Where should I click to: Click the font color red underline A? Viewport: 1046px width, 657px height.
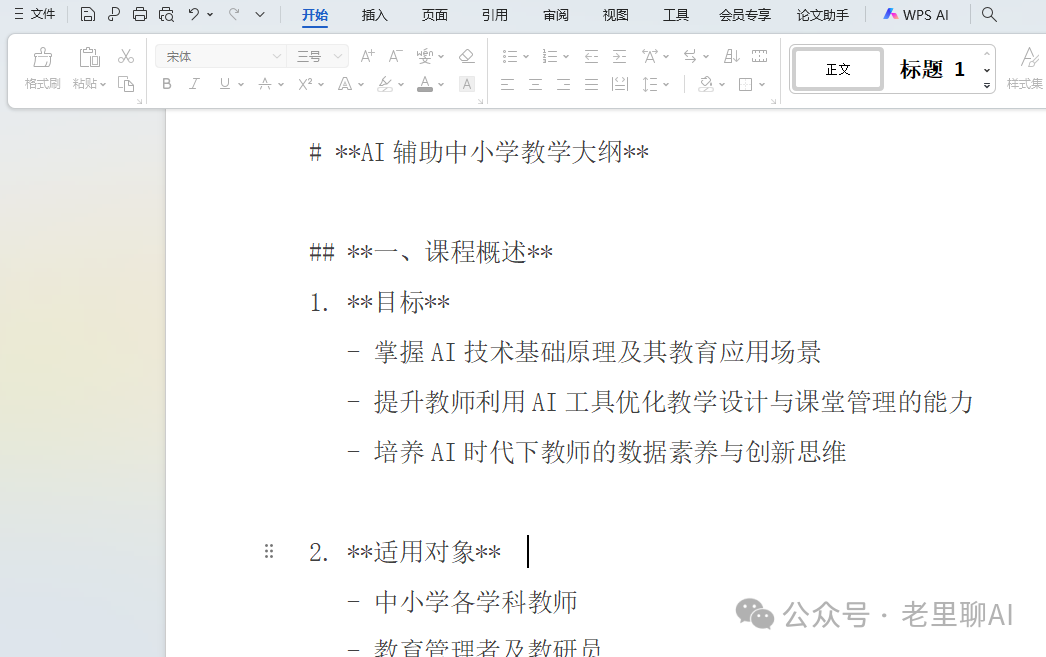[425, 84]
